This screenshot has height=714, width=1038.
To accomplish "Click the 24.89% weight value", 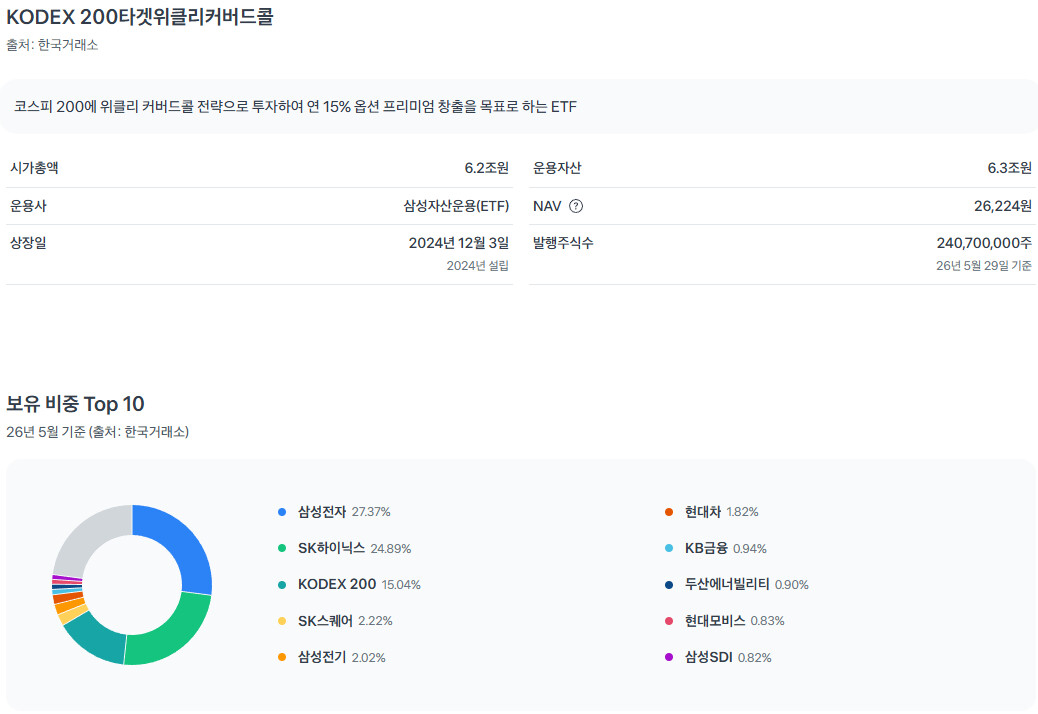I will 391,549.
